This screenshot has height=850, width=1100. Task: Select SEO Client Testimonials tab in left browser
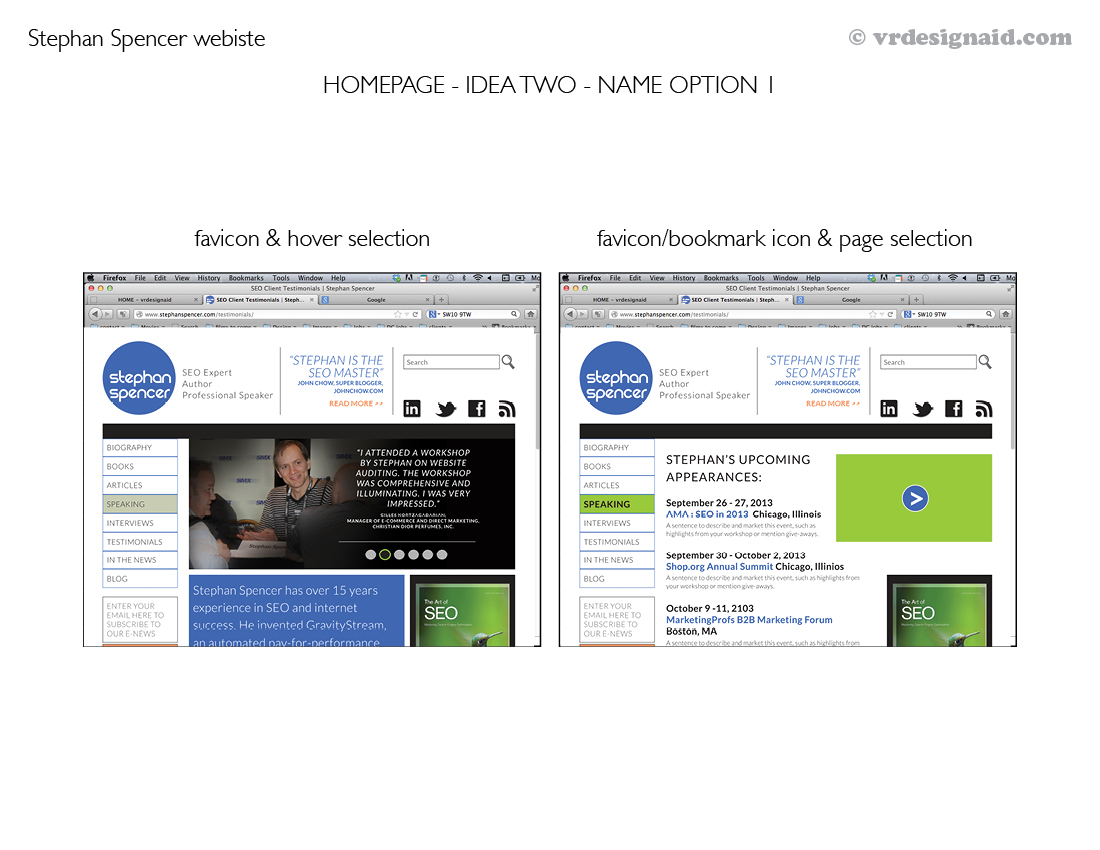click(x=260, y=299)
